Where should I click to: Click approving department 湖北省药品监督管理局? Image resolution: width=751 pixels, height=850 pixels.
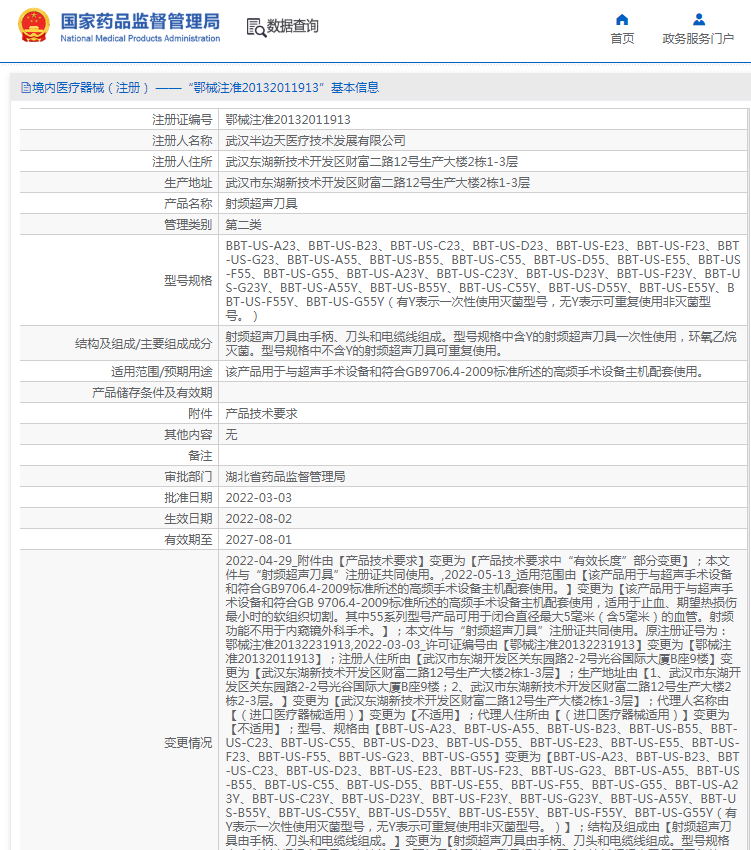pyautogui.click(x=285, y=477)
